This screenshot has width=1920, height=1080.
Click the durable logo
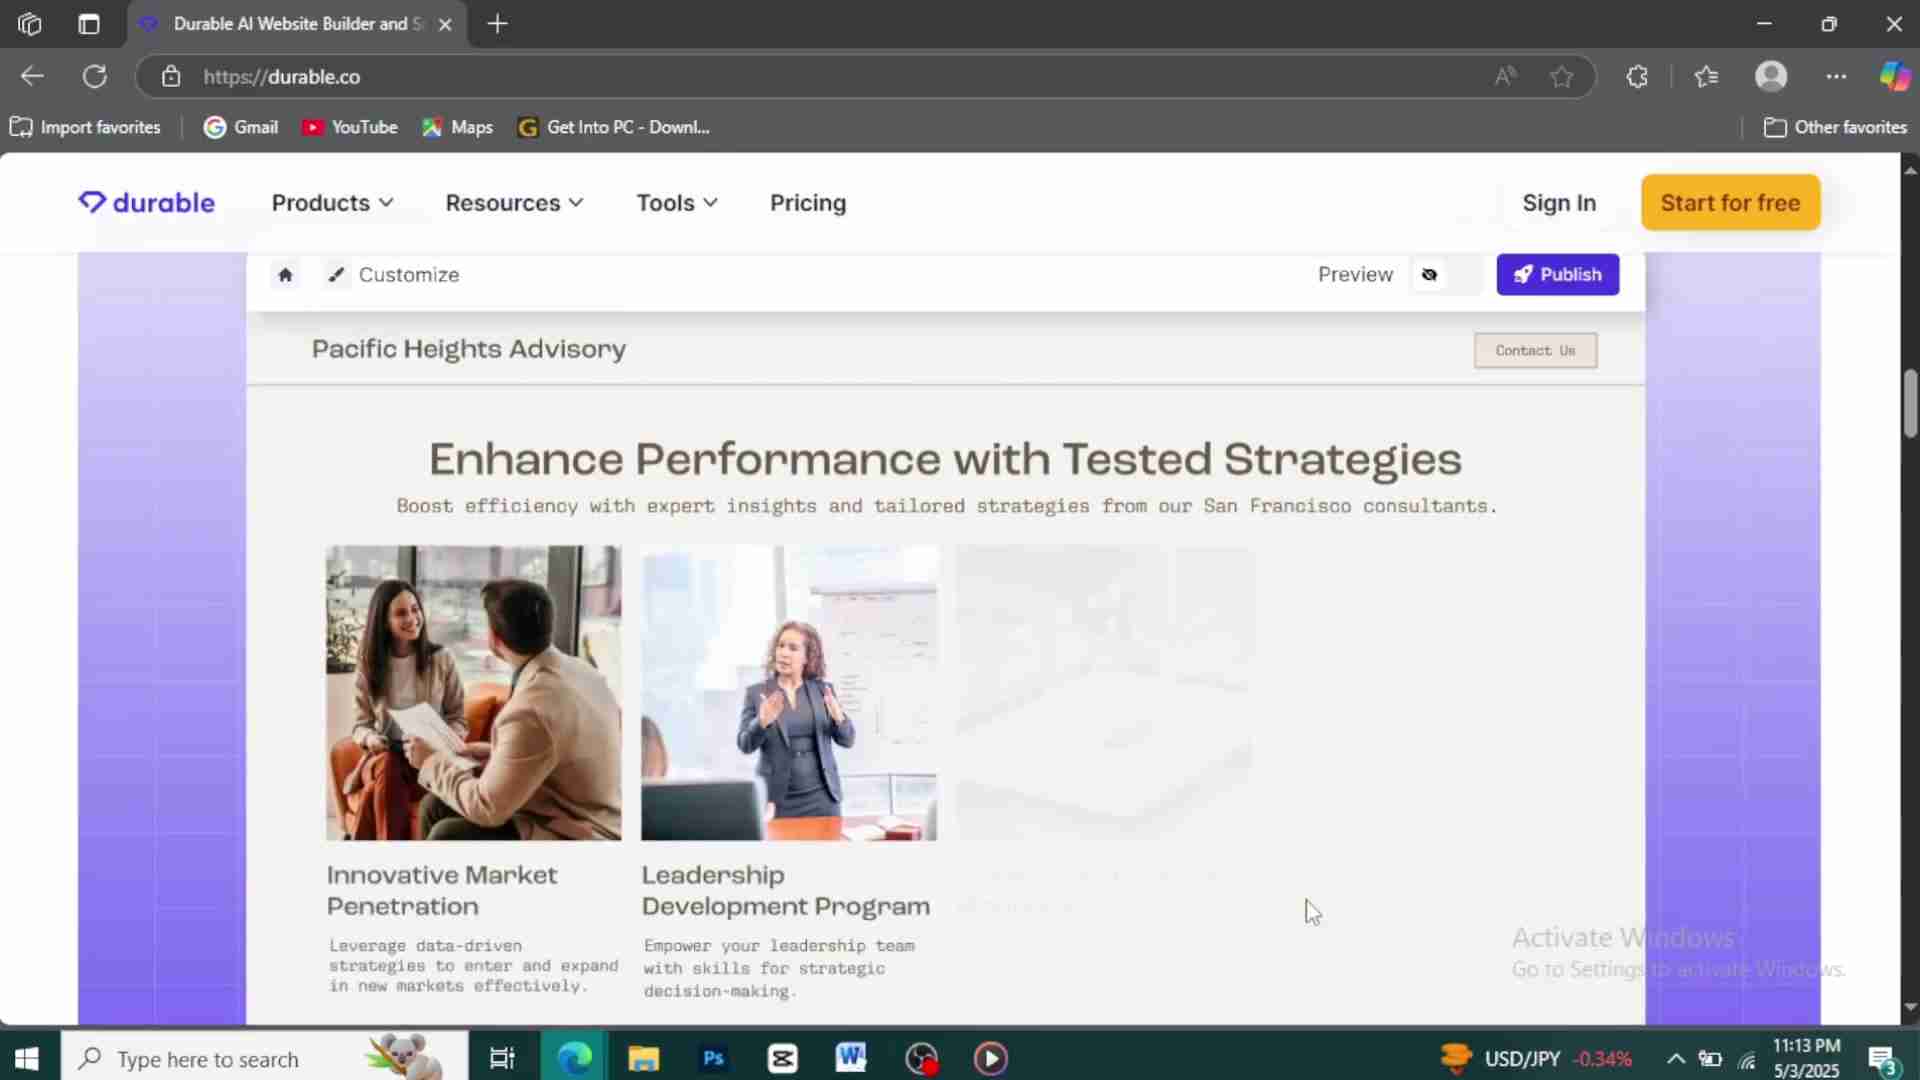[x=147, y=203]
